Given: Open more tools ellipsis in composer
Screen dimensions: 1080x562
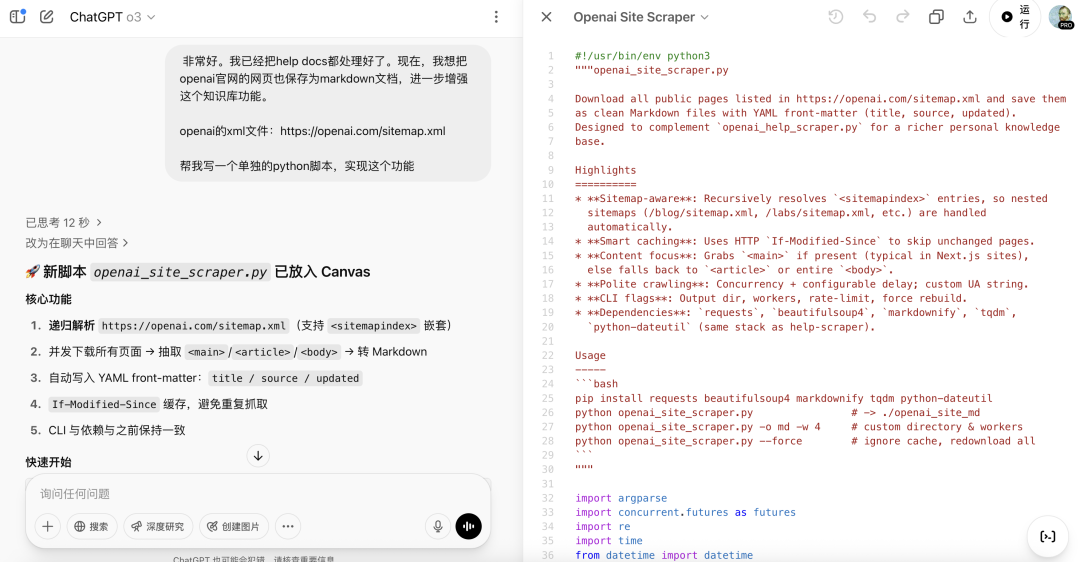Looking at the screenshot, I should [288, 526].
